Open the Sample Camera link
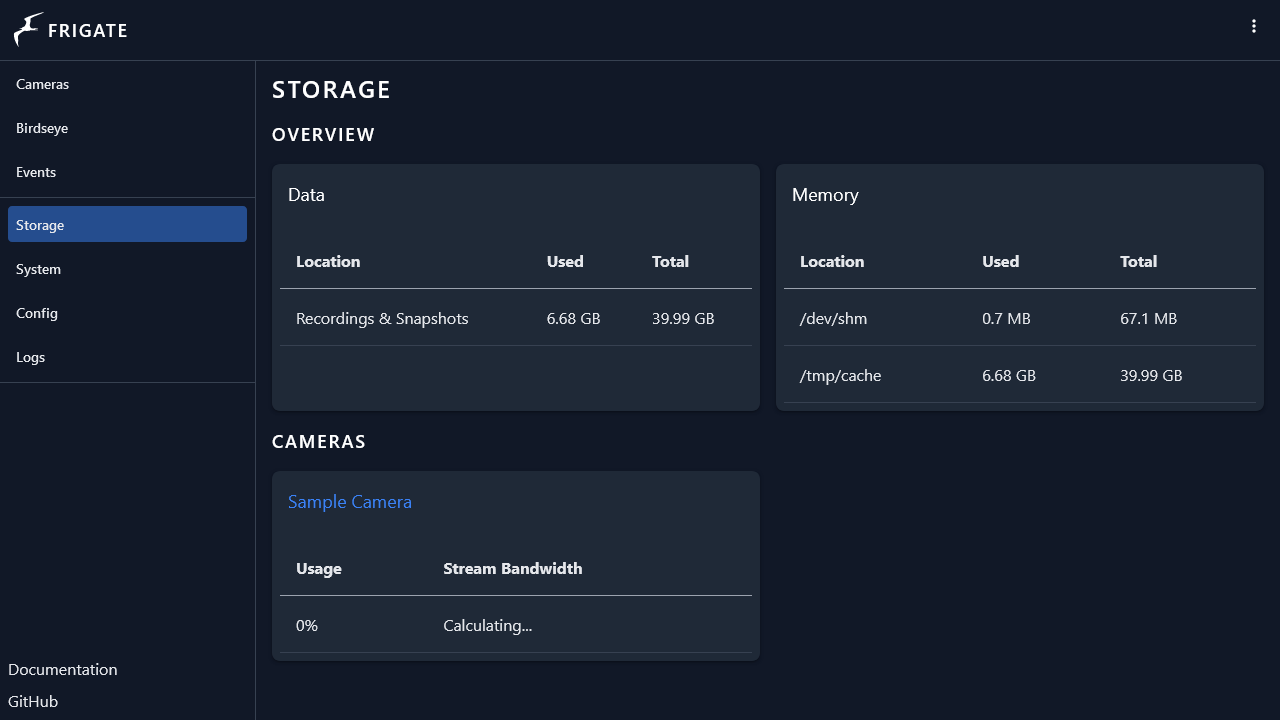 coord(350,502)
